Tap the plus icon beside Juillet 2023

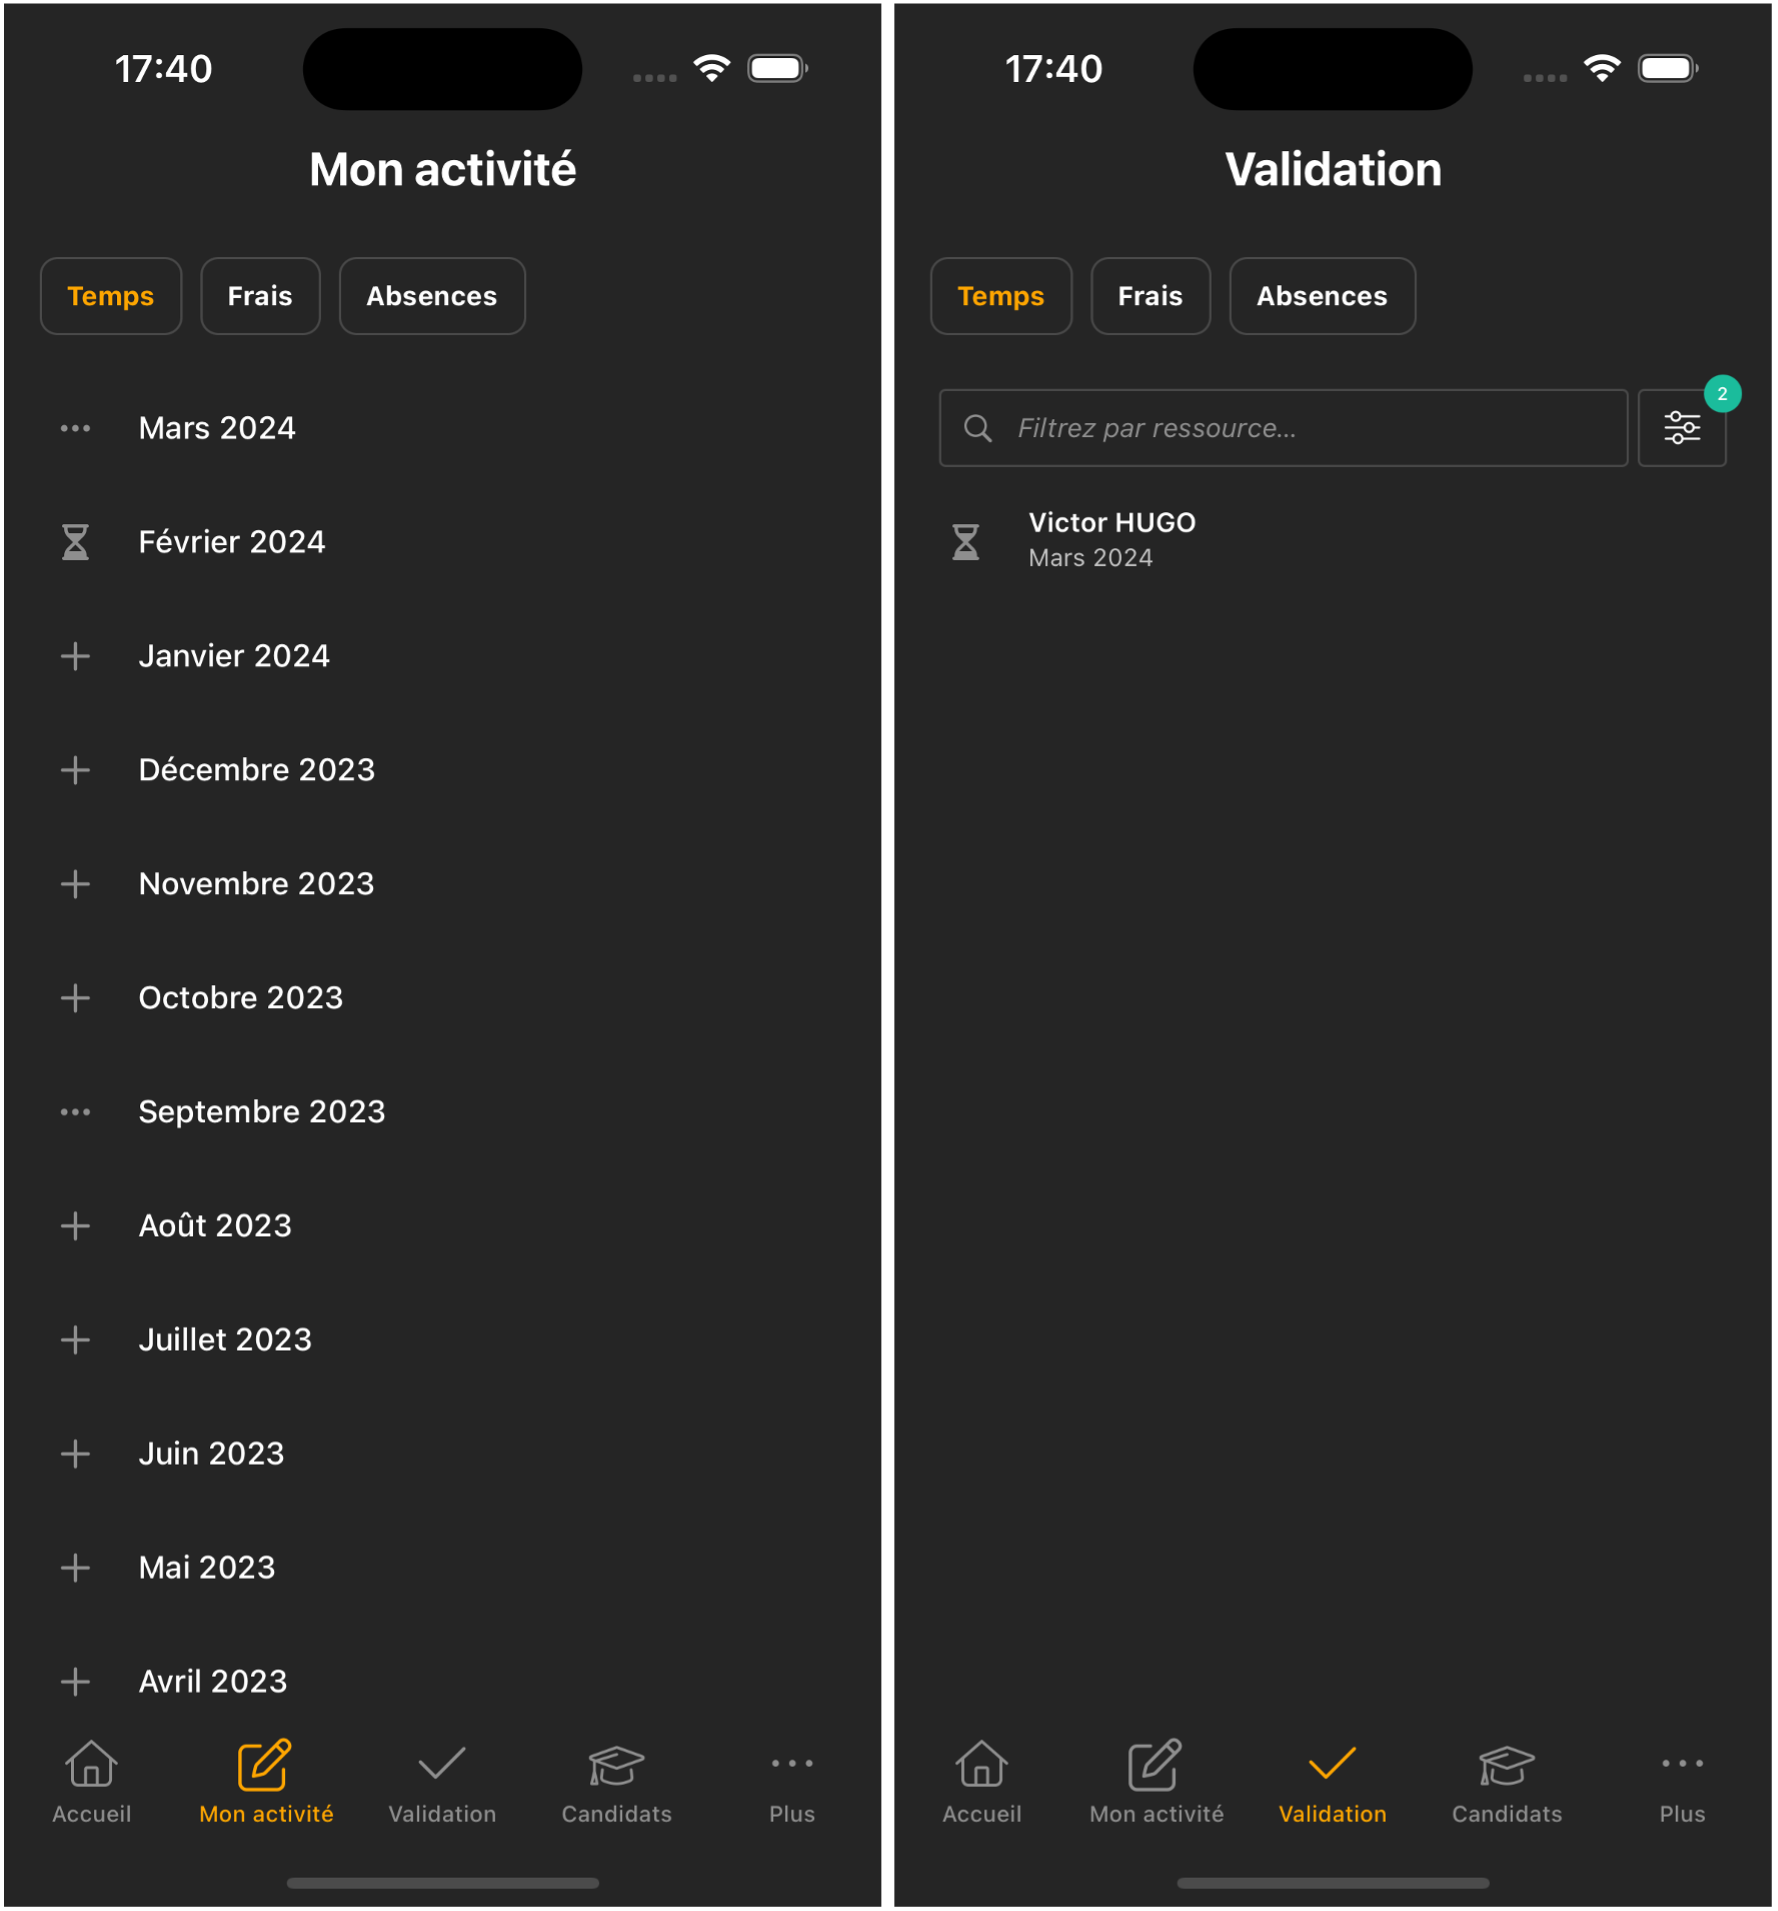pos(75,1341)
